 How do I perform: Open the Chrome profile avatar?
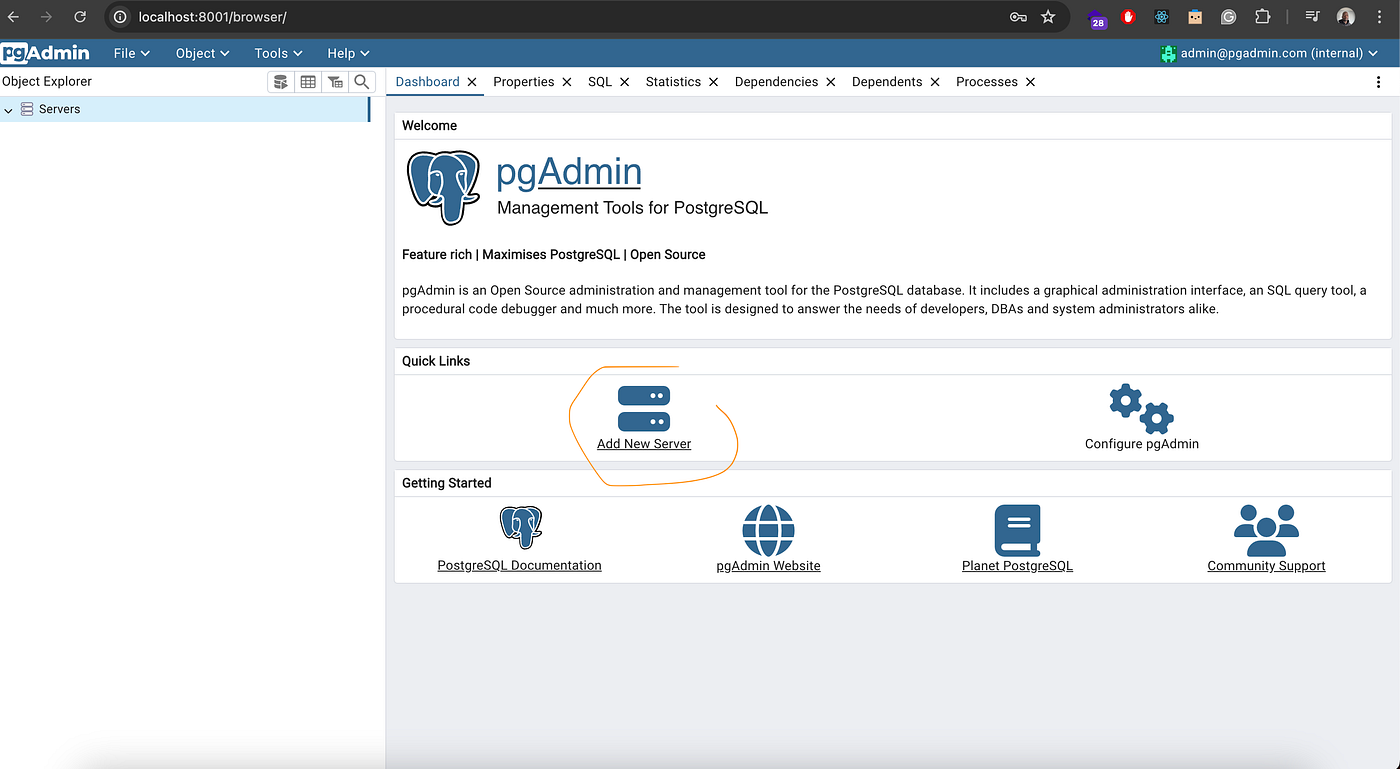[1346, 17]
